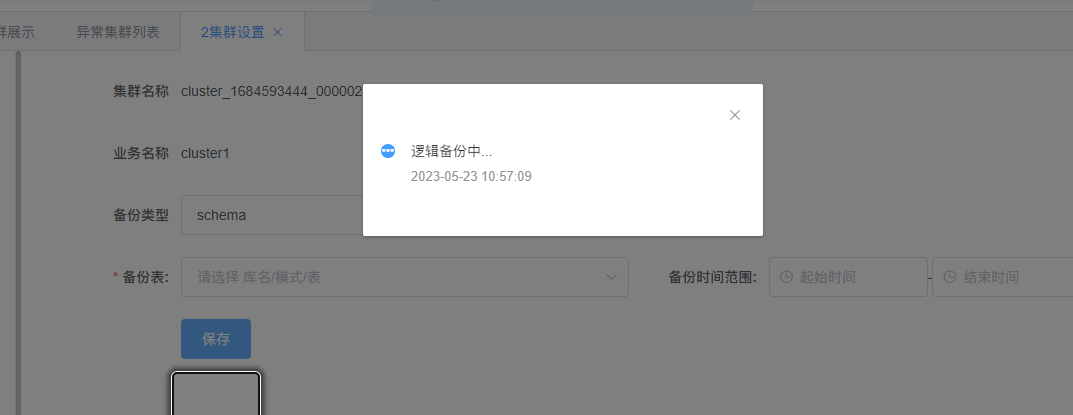Screen dimensions: 1073x415
Task: Switch to the partially visible 群展示 tab
Action: point(17,32)
